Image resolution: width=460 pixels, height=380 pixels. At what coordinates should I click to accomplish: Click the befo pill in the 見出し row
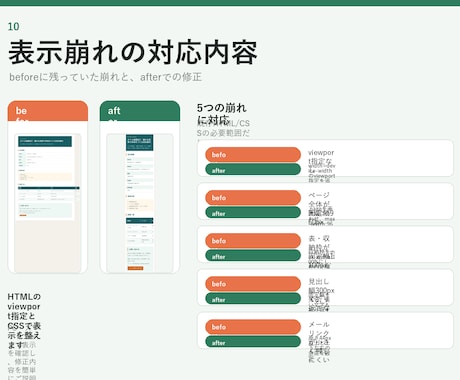tap(253, 284)
